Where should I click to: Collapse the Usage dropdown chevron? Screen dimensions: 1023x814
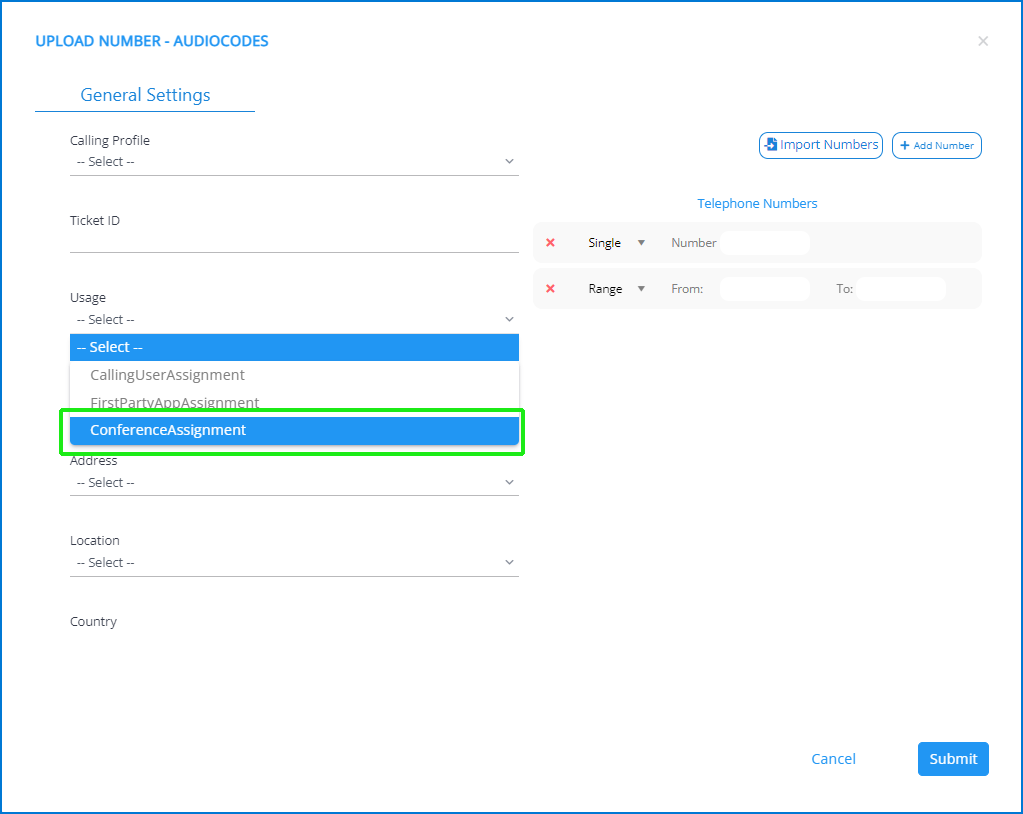tap(509, 320)
